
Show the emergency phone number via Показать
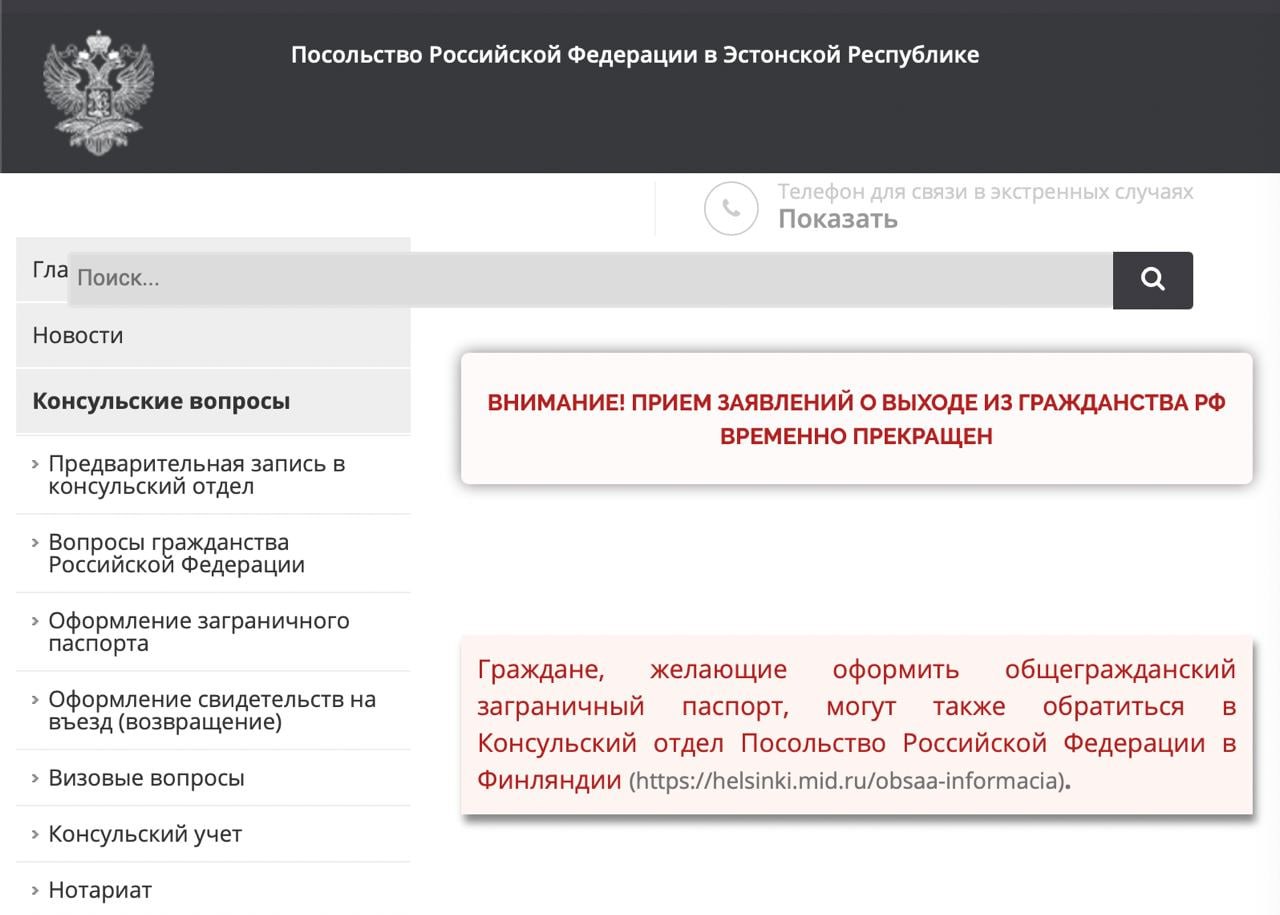pyautogui.click(x=837, y=219)
